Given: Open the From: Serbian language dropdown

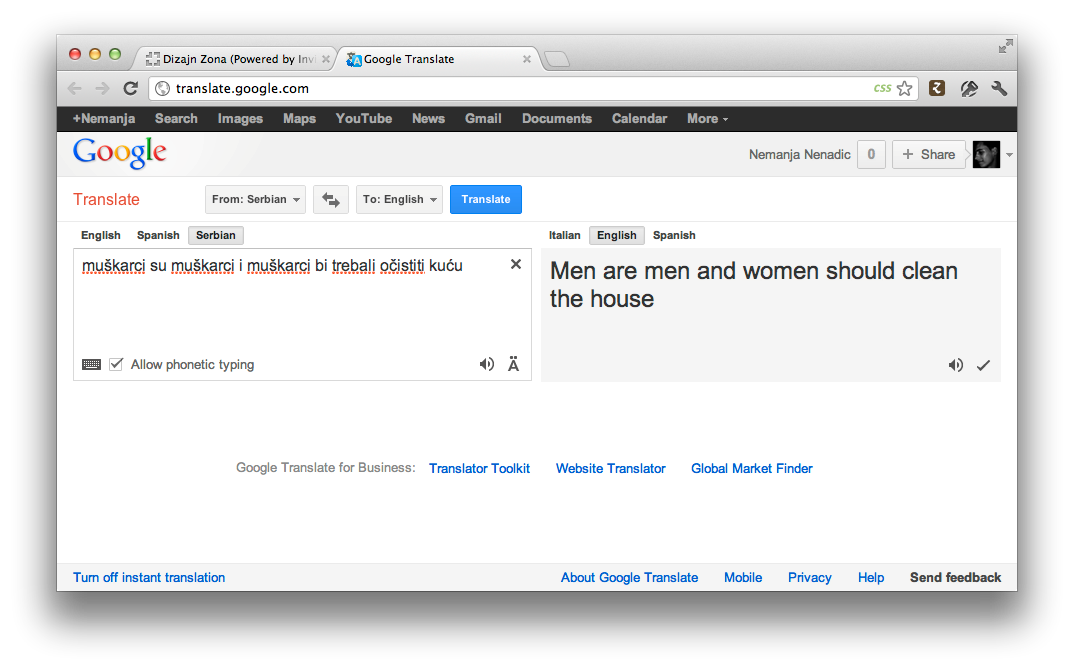Looking at the screenshot, I should 255,199.
